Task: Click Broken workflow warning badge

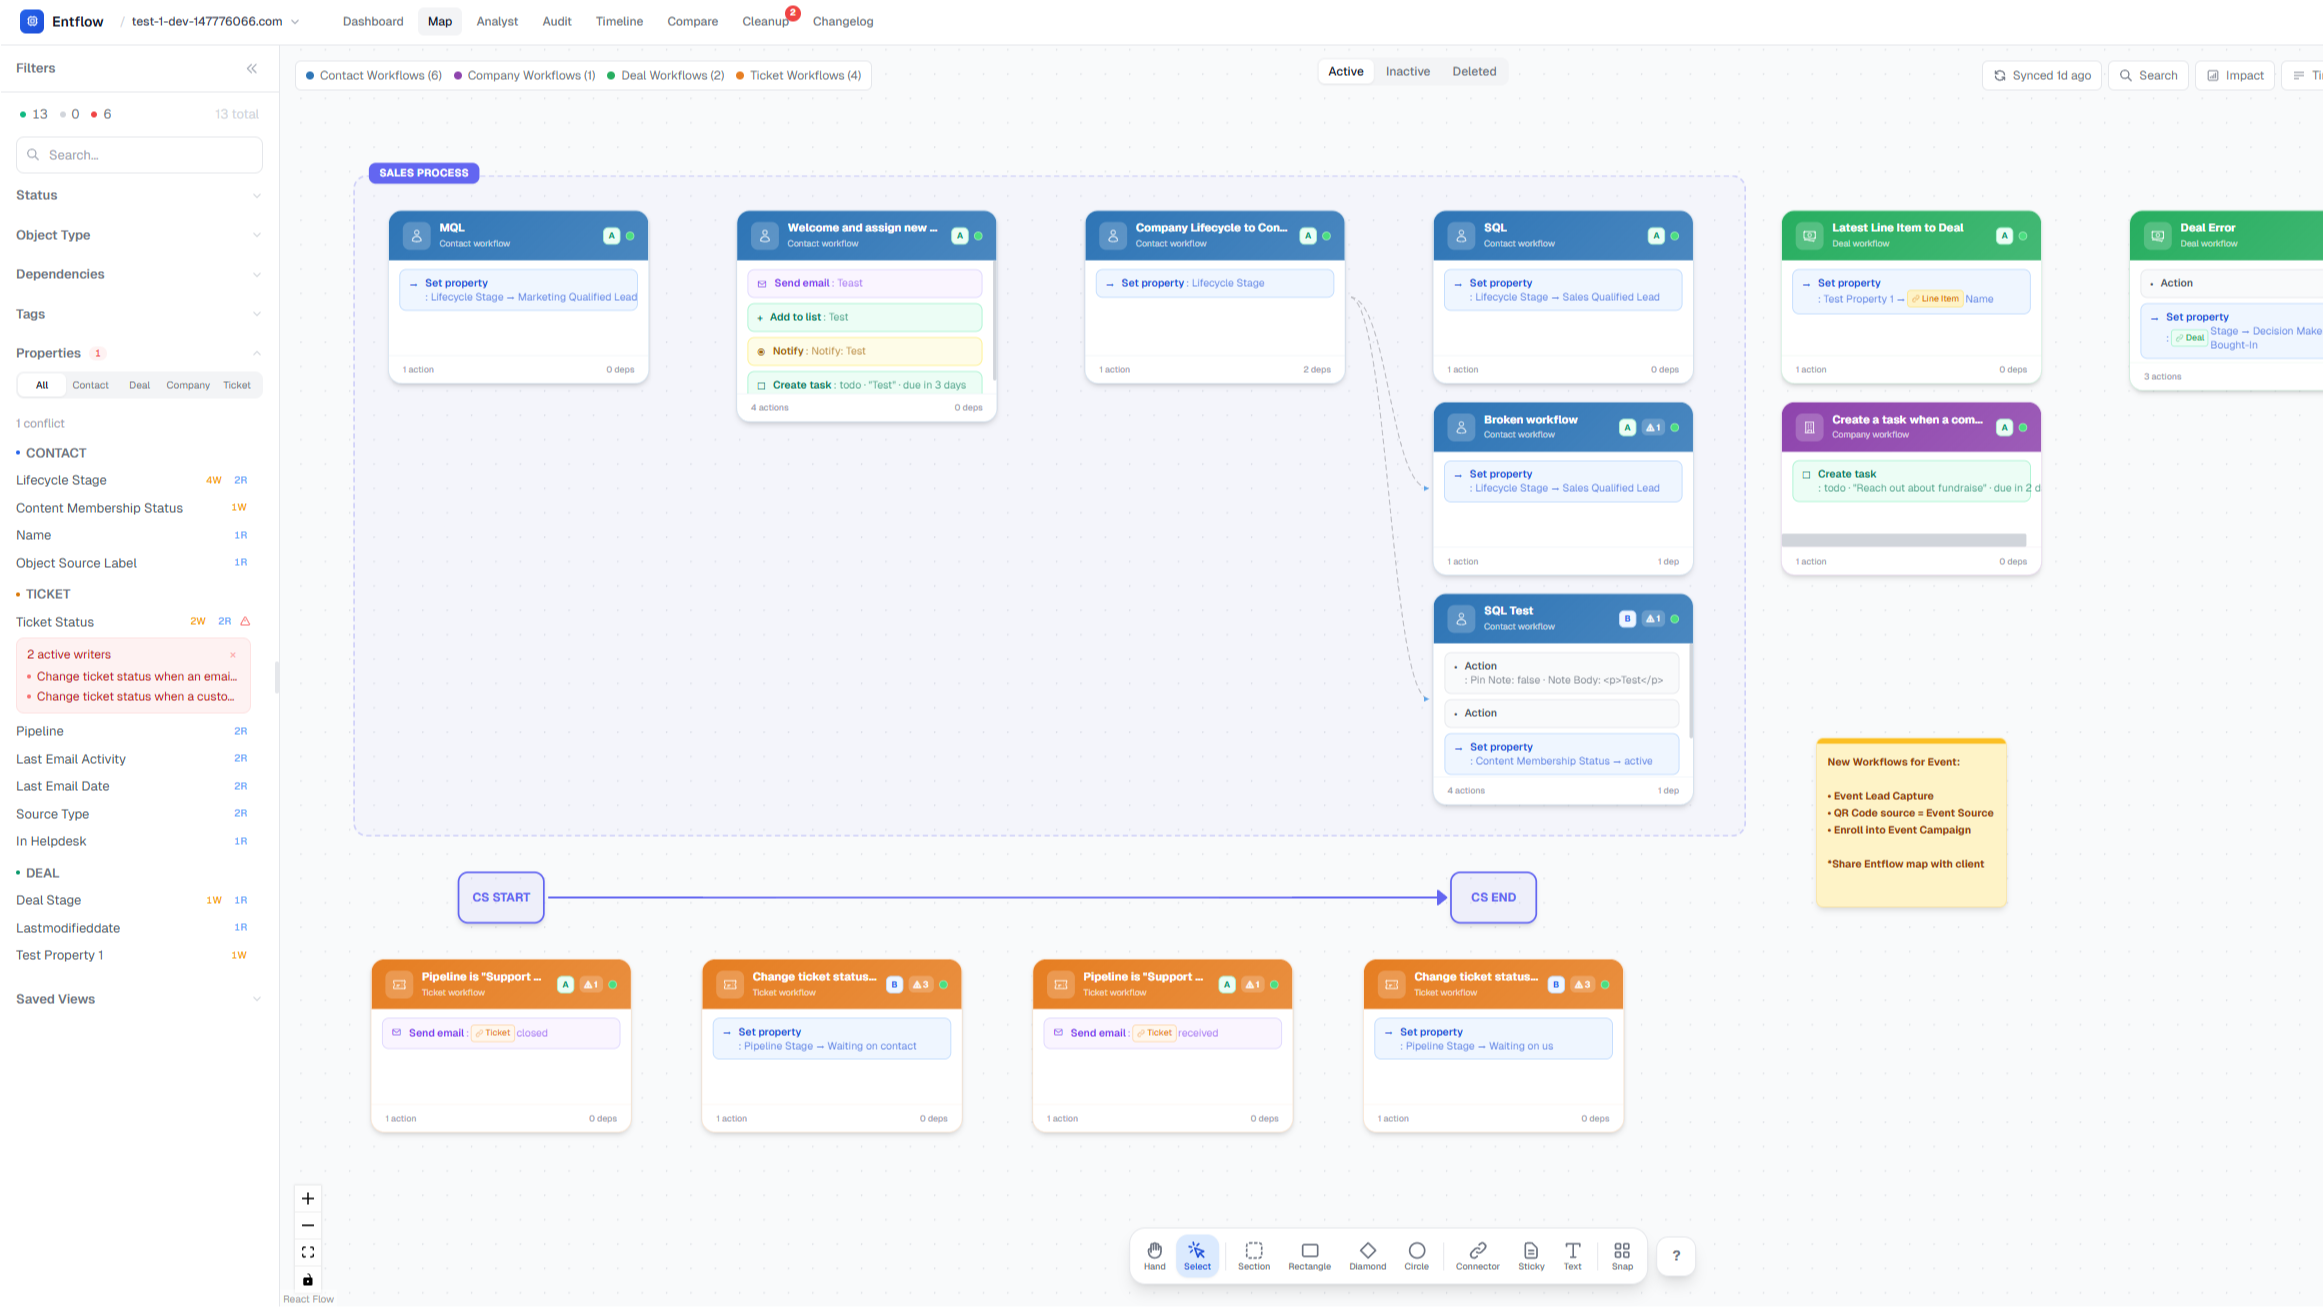Action: tap(1653, 427)
